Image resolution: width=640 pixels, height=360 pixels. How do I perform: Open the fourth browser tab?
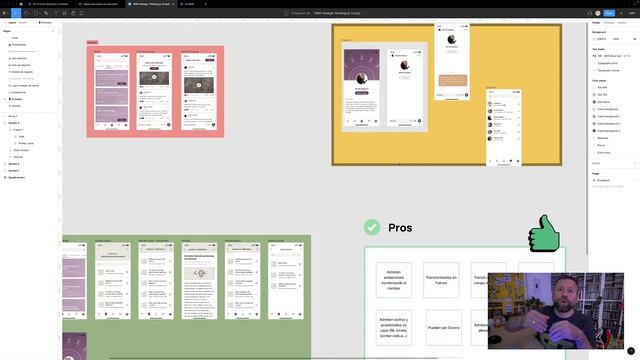(190, 4)
